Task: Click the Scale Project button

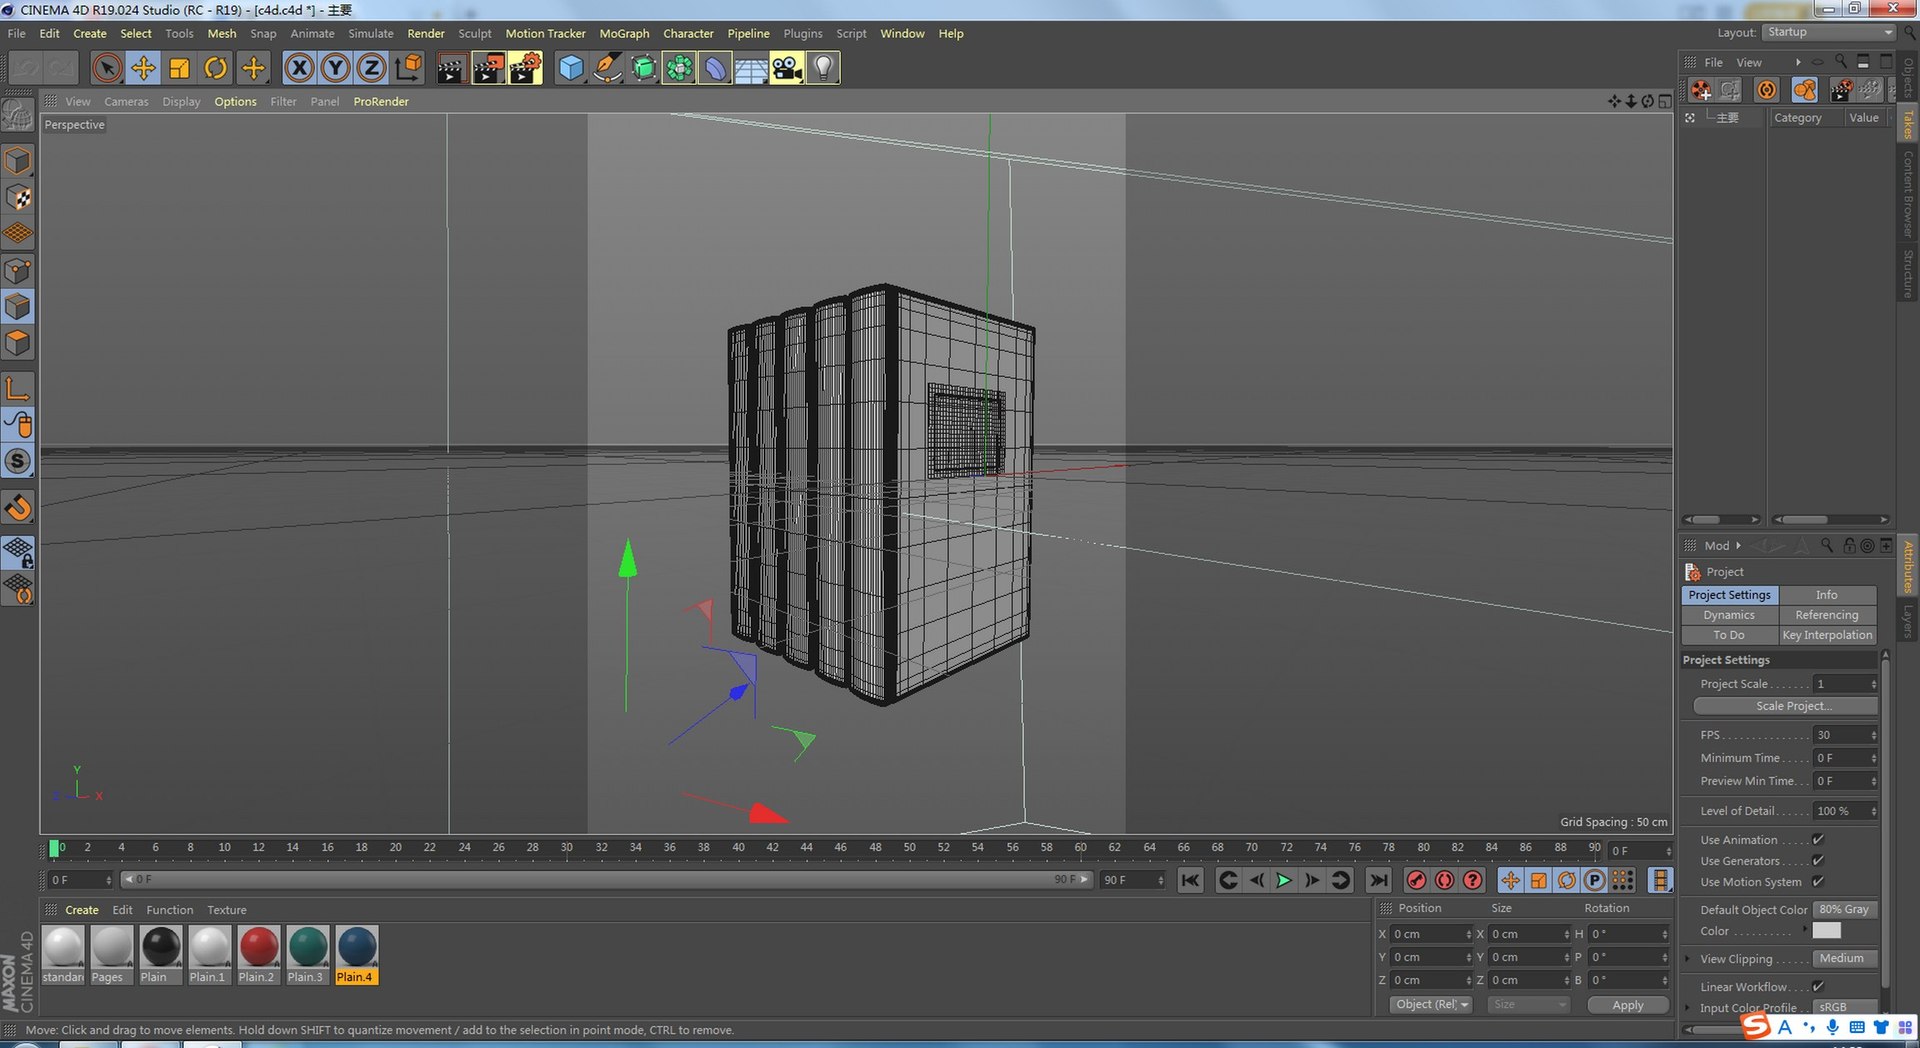Action: (1786, 706)
